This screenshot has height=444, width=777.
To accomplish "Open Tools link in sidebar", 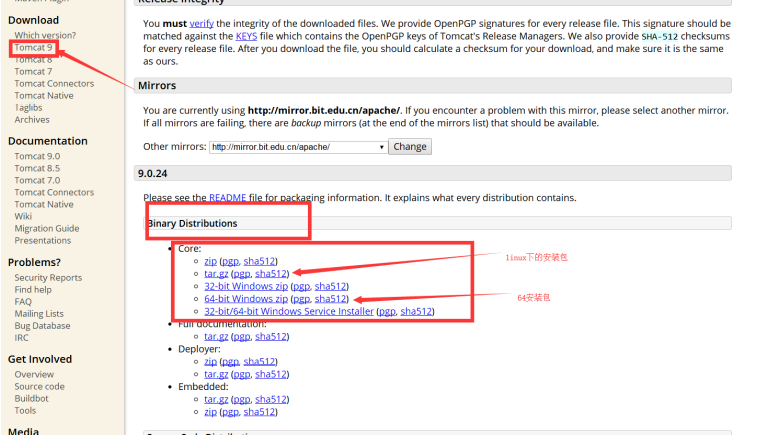I will click(x=25, y=410).
